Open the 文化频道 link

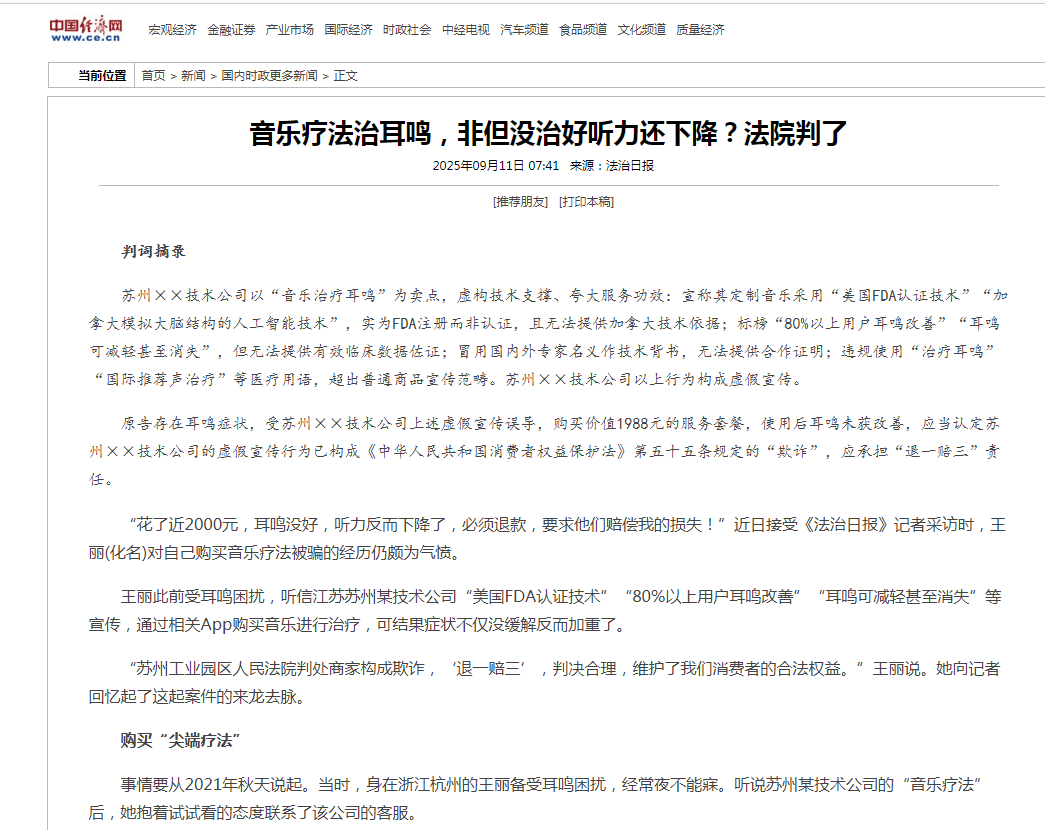[x=641, y=30]
